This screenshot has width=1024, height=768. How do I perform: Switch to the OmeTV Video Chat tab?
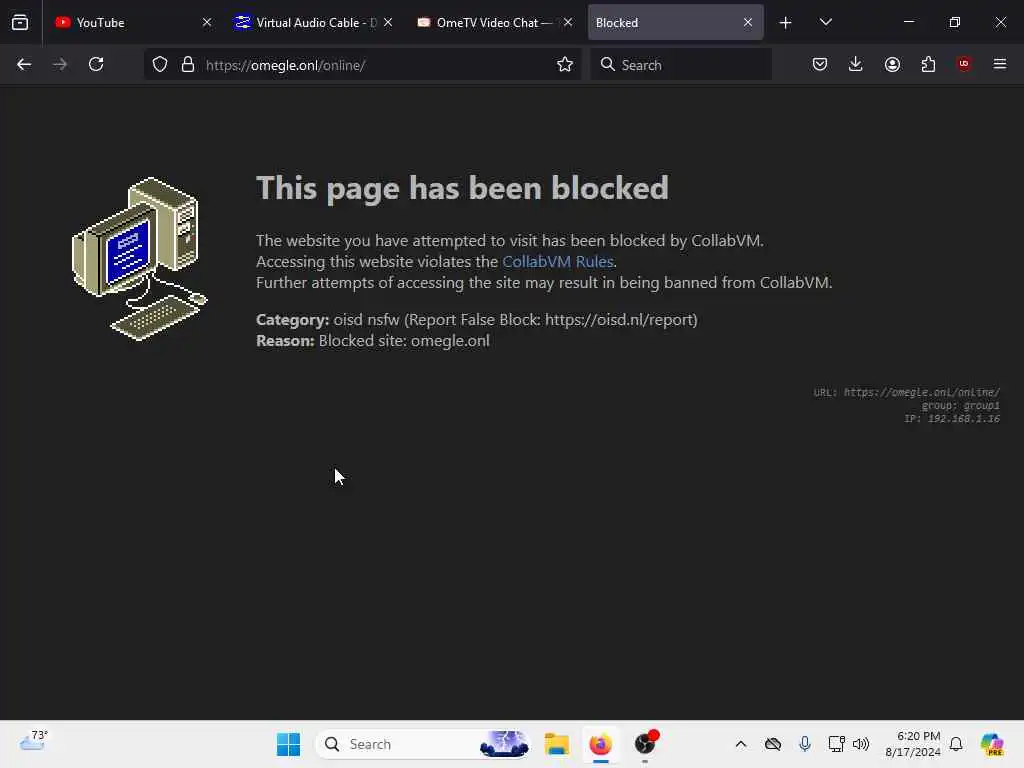[494, 22]
